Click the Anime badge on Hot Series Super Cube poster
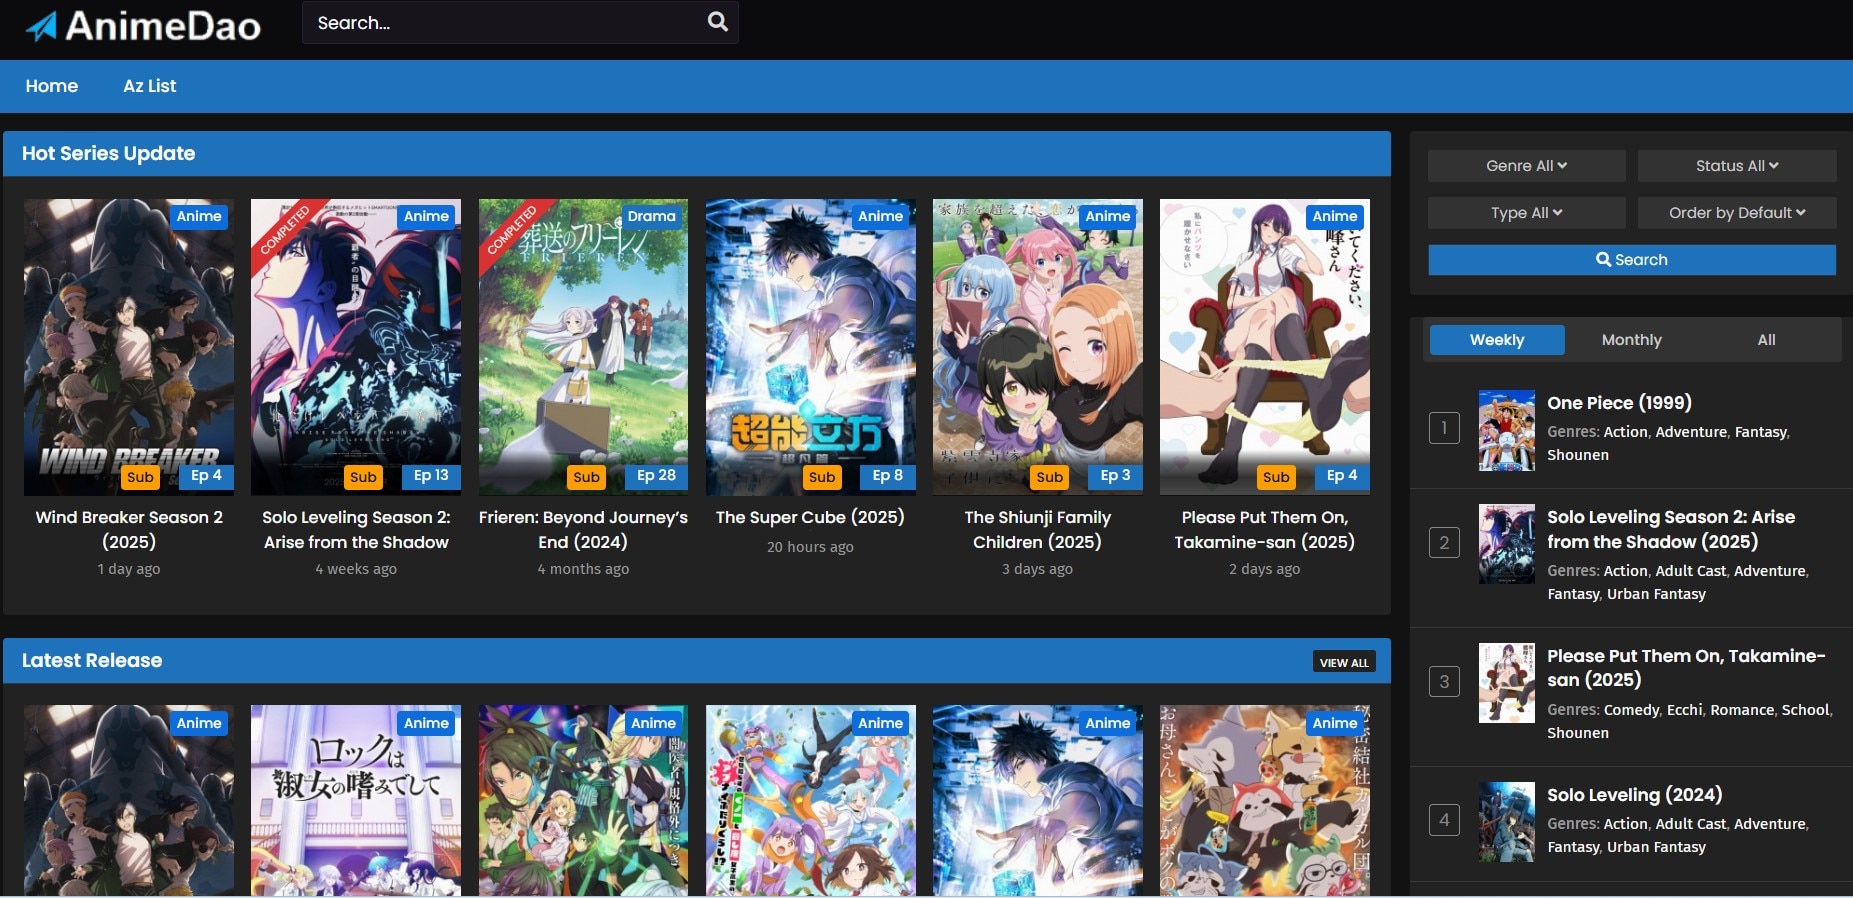 tap(880, 217)
